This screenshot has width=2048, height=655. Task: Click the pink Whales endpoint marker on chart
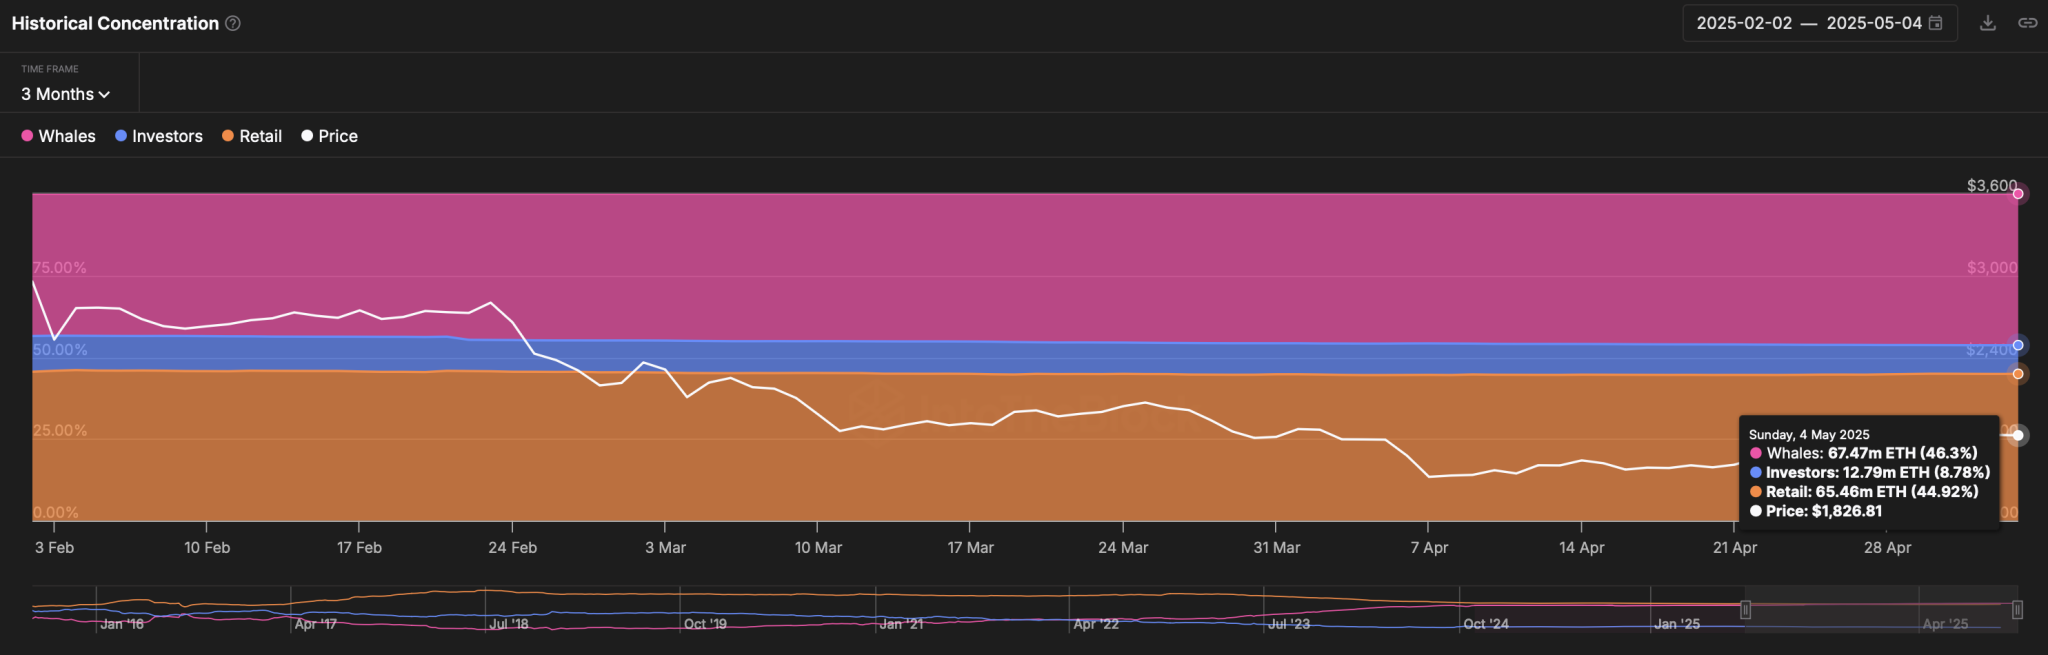click(x=2018, y=194)
